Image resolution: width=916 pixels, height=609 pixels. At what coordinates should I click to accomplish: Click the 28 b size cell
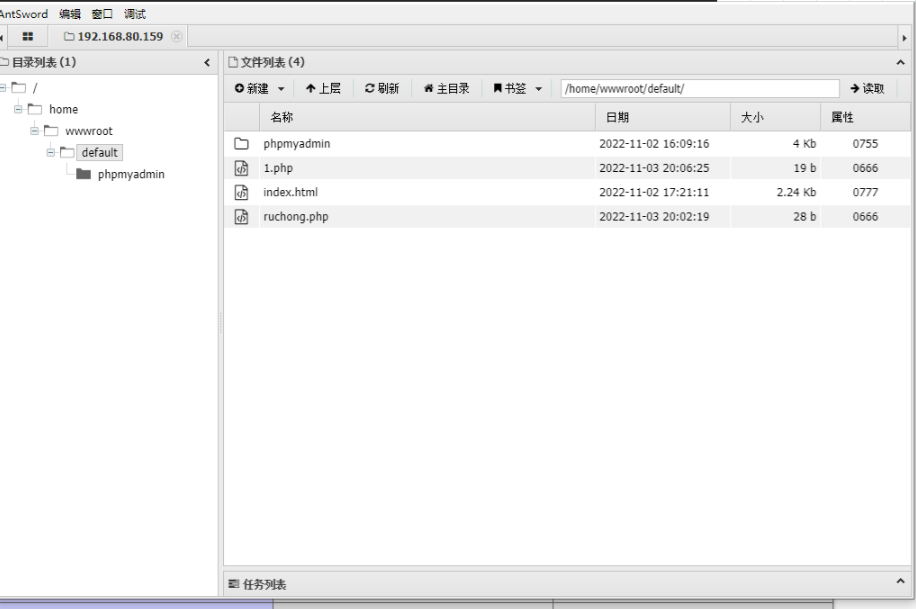(x=804, y=217)
